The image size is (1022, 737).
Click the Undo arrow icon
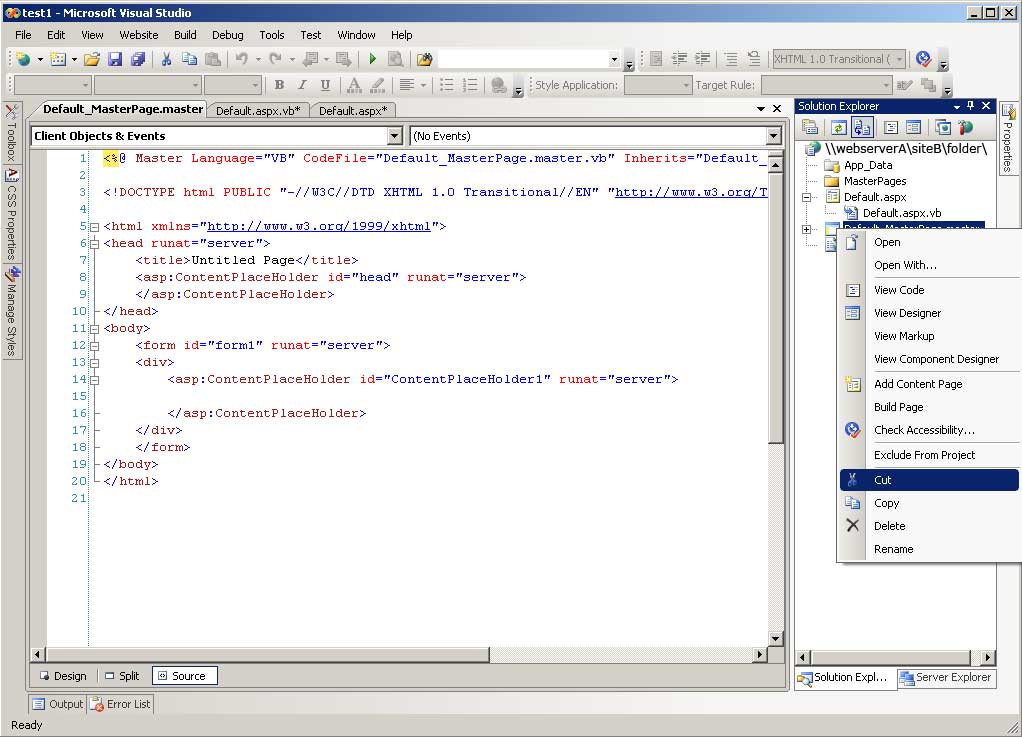tap(242, 59)
